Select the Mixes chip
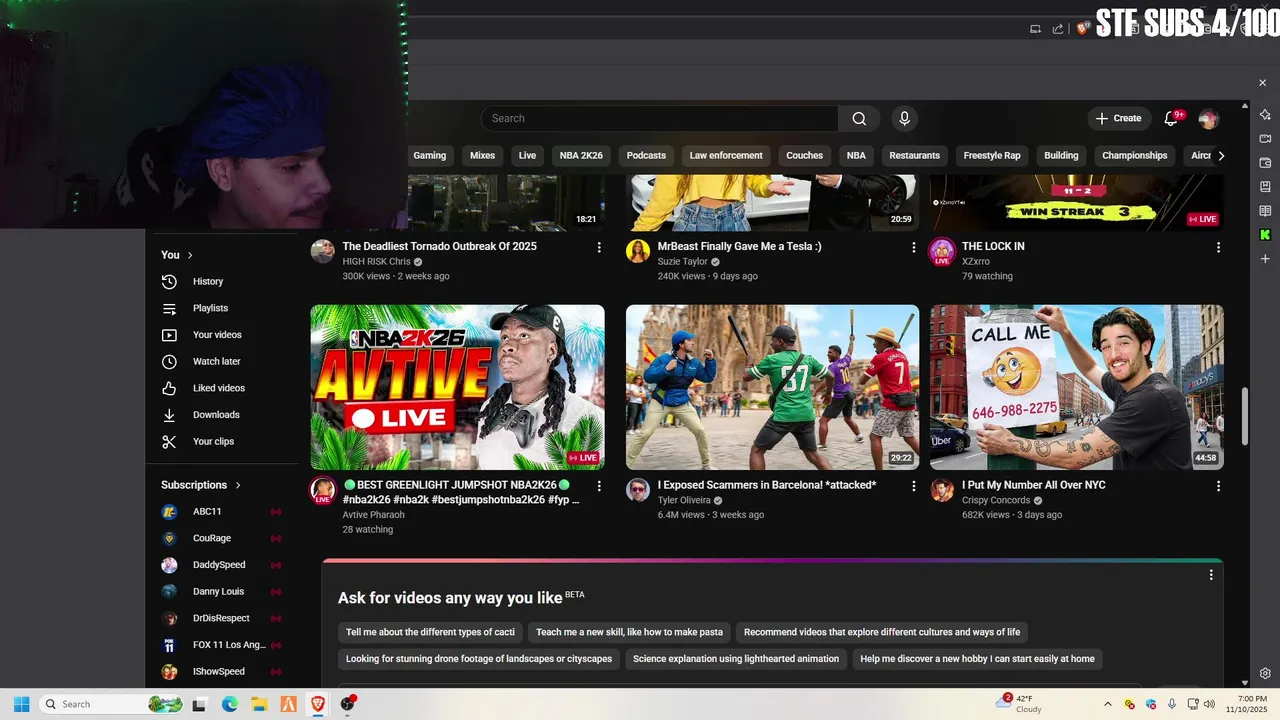The image size is (1280, 720). point(482,156)
